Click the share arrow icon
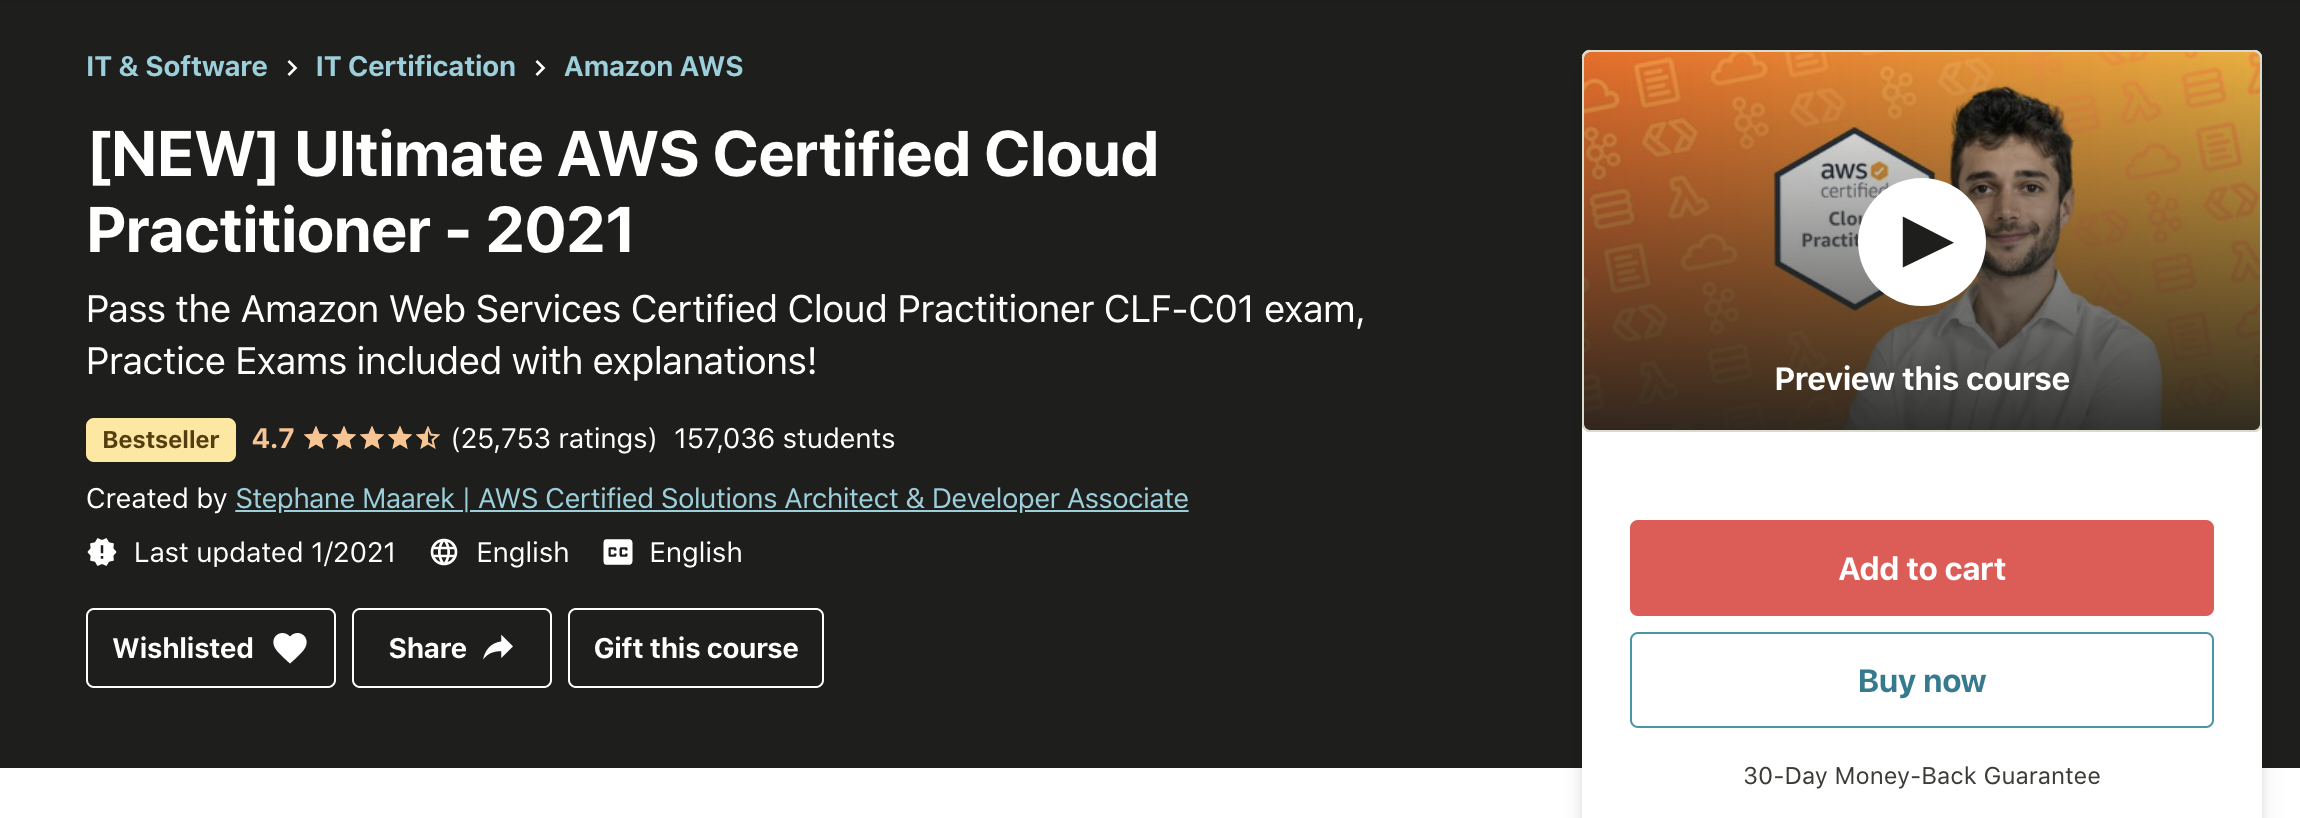Image resolution: width=2300 pixels, height=818 pixels. pyautogui.click(x=498, y=648)
